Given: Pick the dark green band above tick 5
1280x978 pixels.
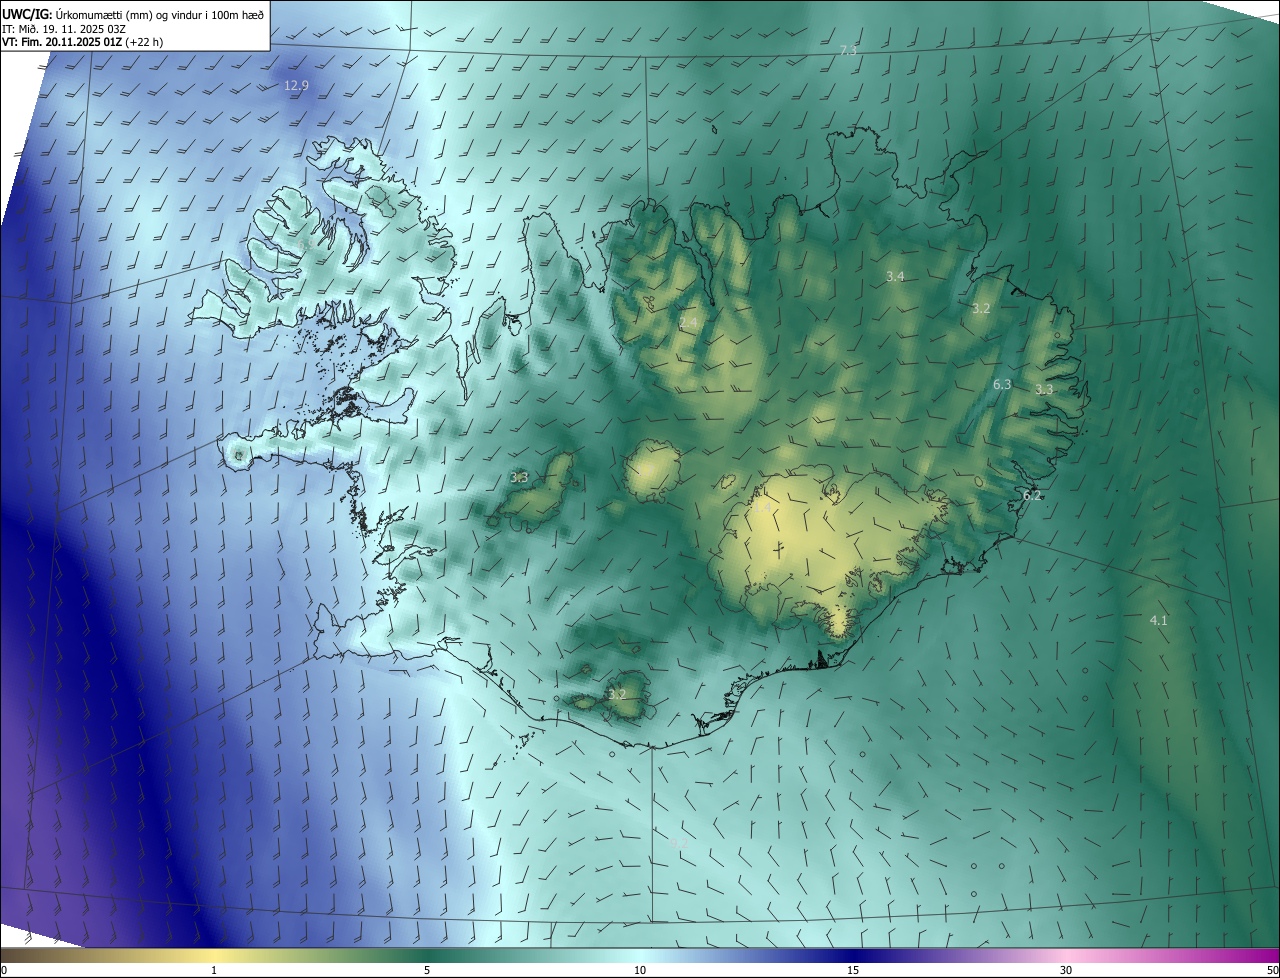Looking at the screenshot, I should point(427,955).
